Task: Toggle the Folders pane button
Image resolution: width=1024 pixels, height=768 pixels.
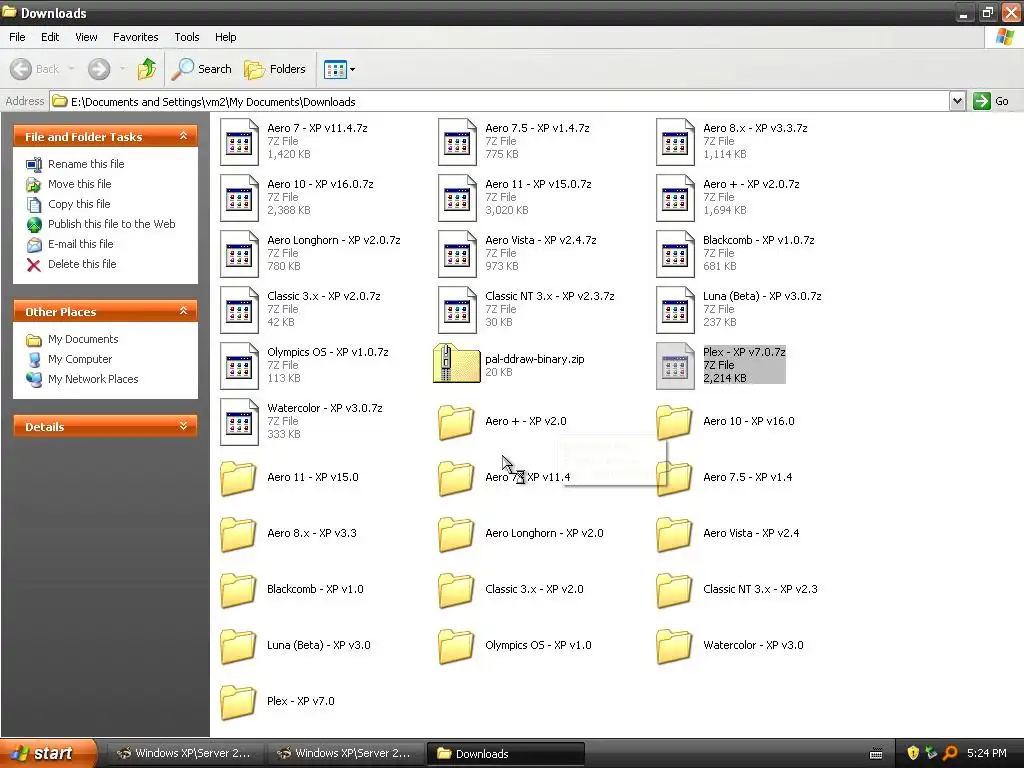Action: 275,69
